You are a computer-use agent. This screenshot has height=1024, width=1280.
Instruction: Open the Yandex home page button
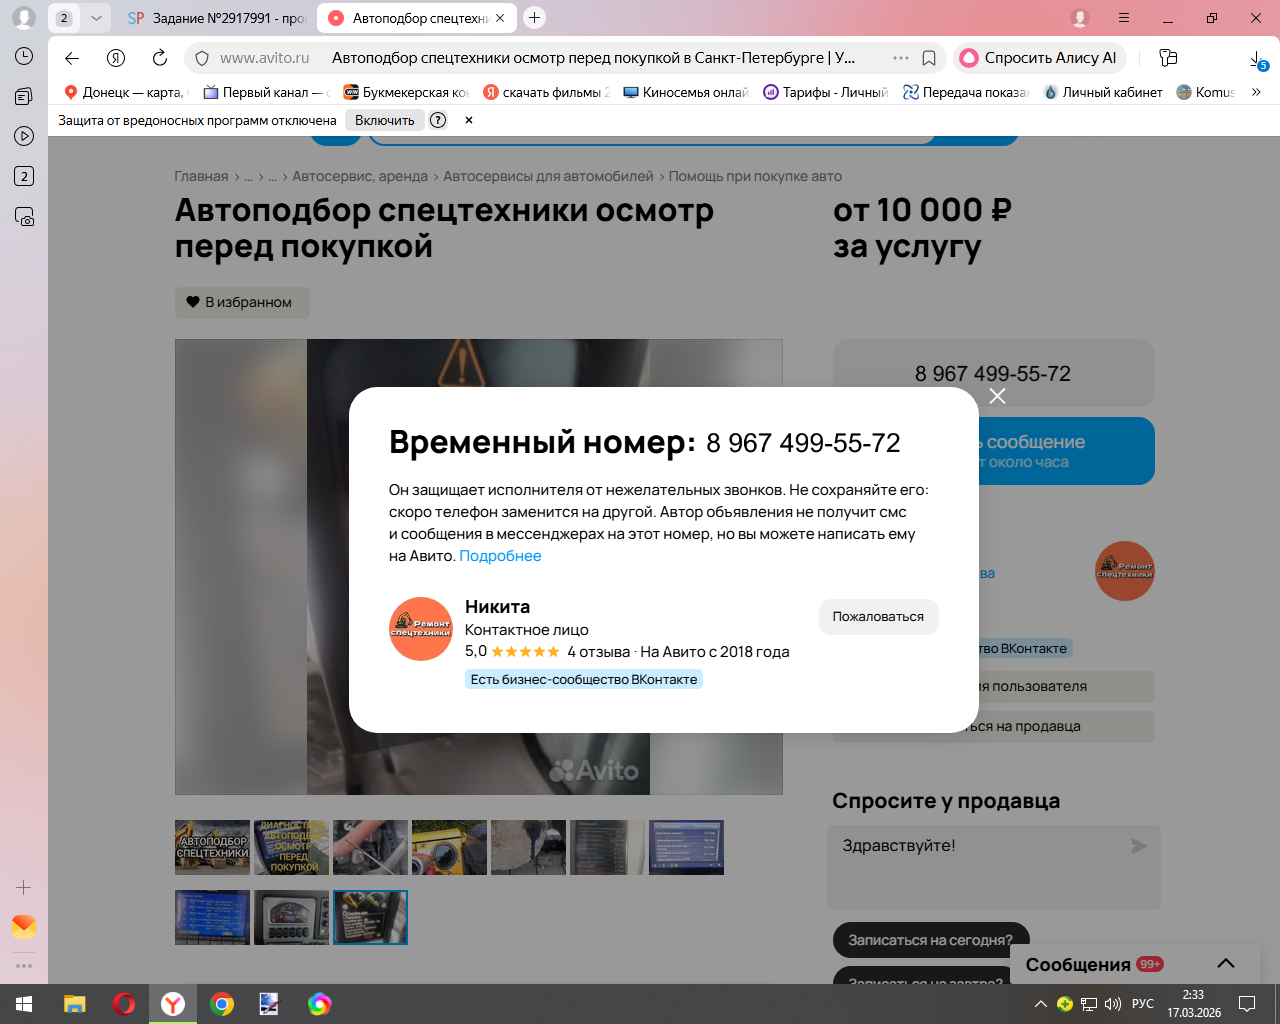(116, 58)
